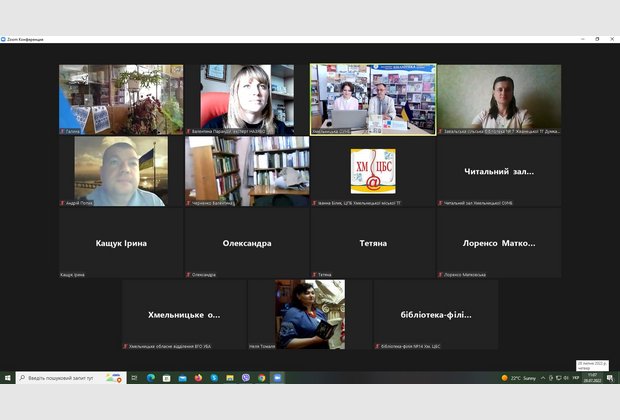
Task: Select the Кащук Ірина participant tile
Action: (x=121, y=242)
